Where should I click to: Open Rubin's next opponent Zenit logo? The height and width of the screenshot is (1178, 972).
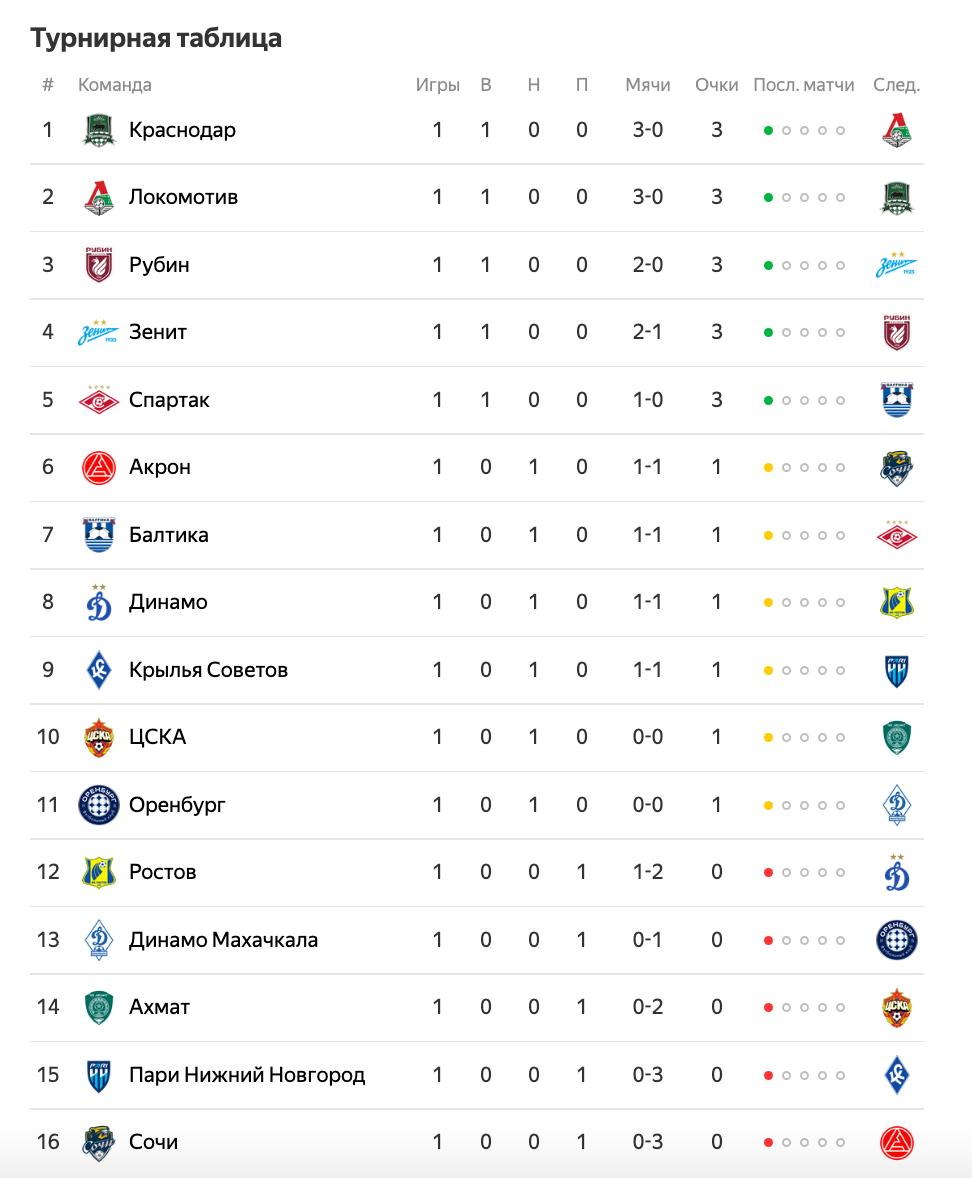coord(896,265)
